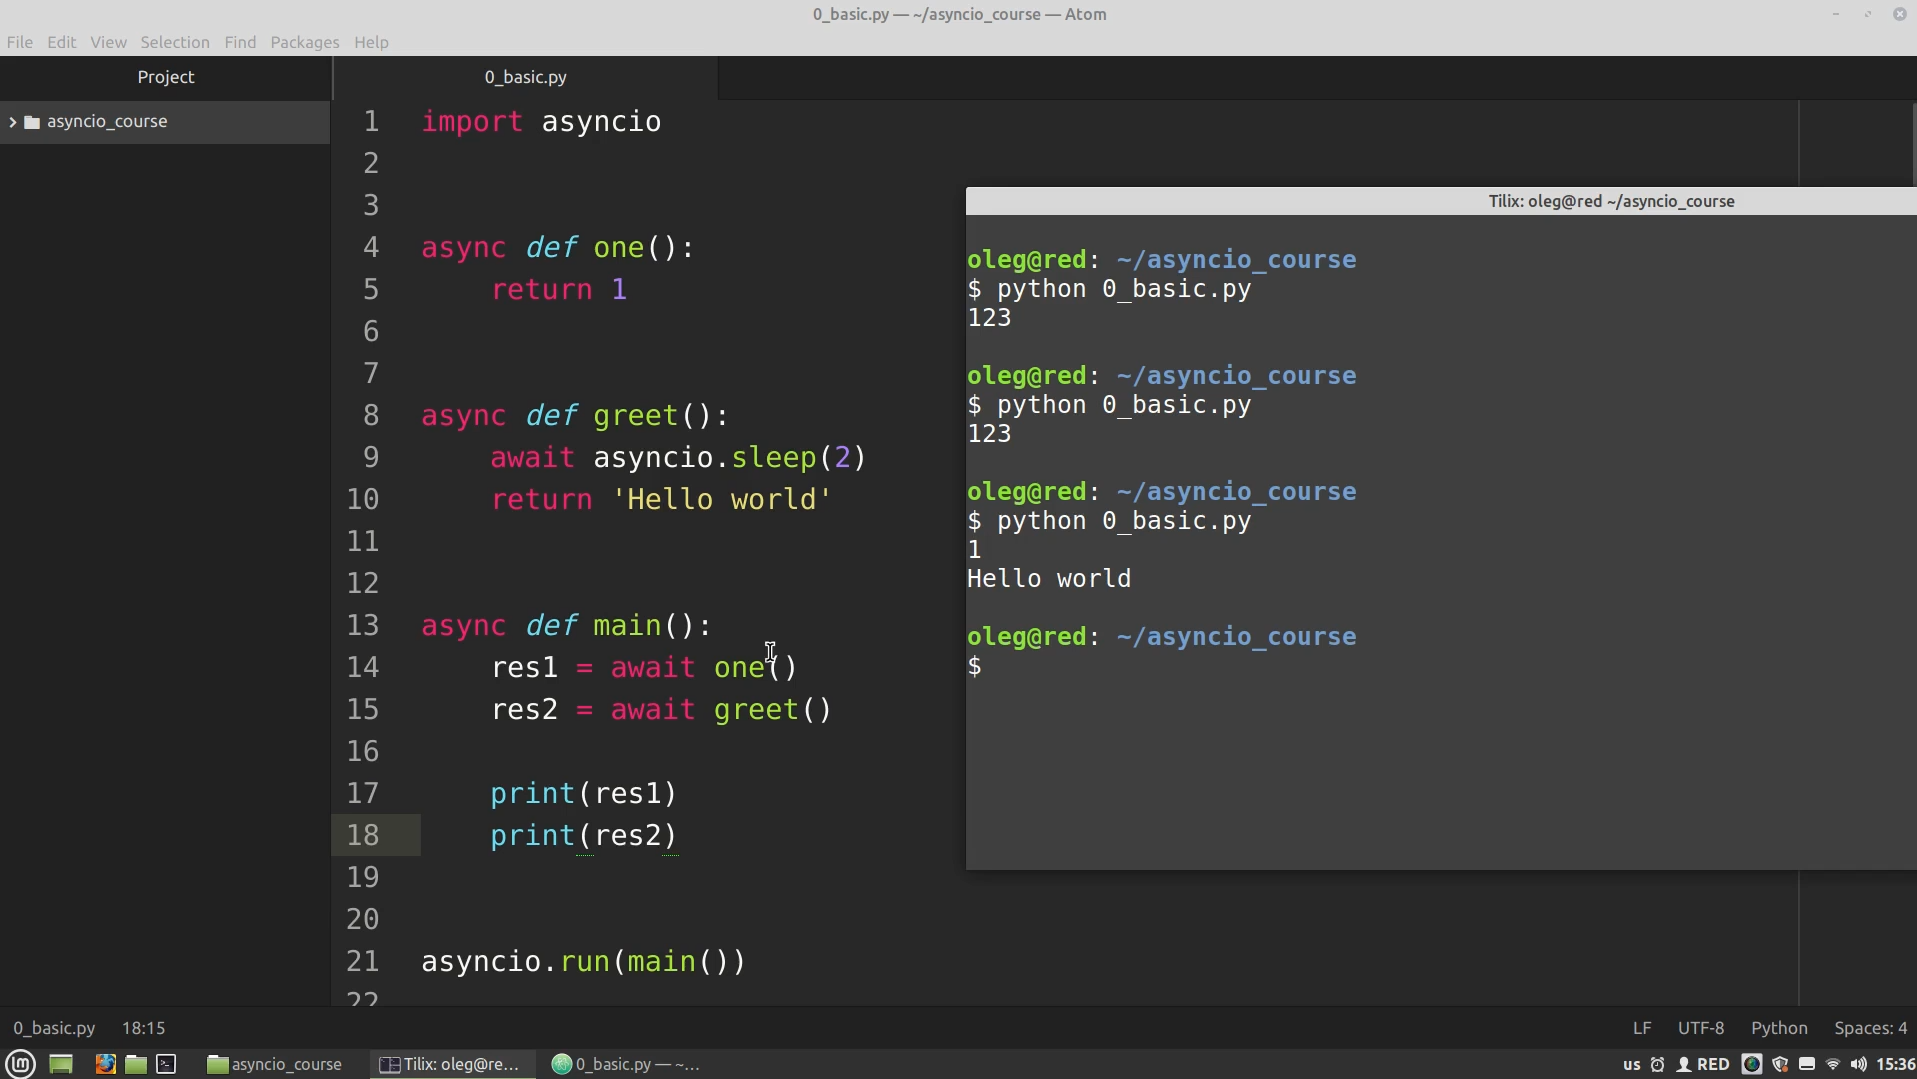This screenshot has width=1917, height=1079.
Task: Open the LF line ending selector
Action: (1641, 1028)
